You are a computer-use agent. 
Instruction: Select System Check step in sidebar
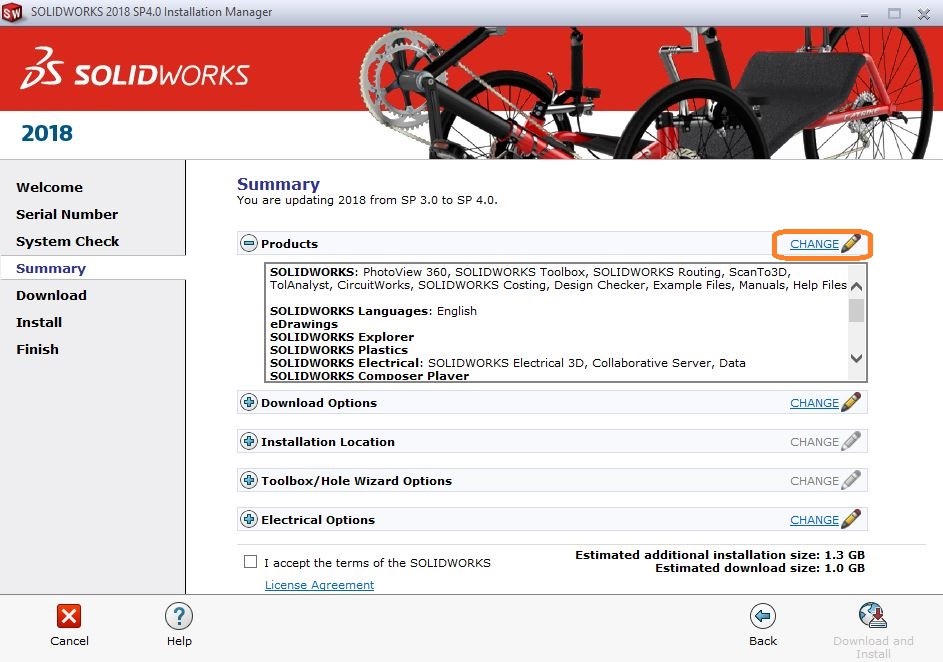(x=67, y=241)
